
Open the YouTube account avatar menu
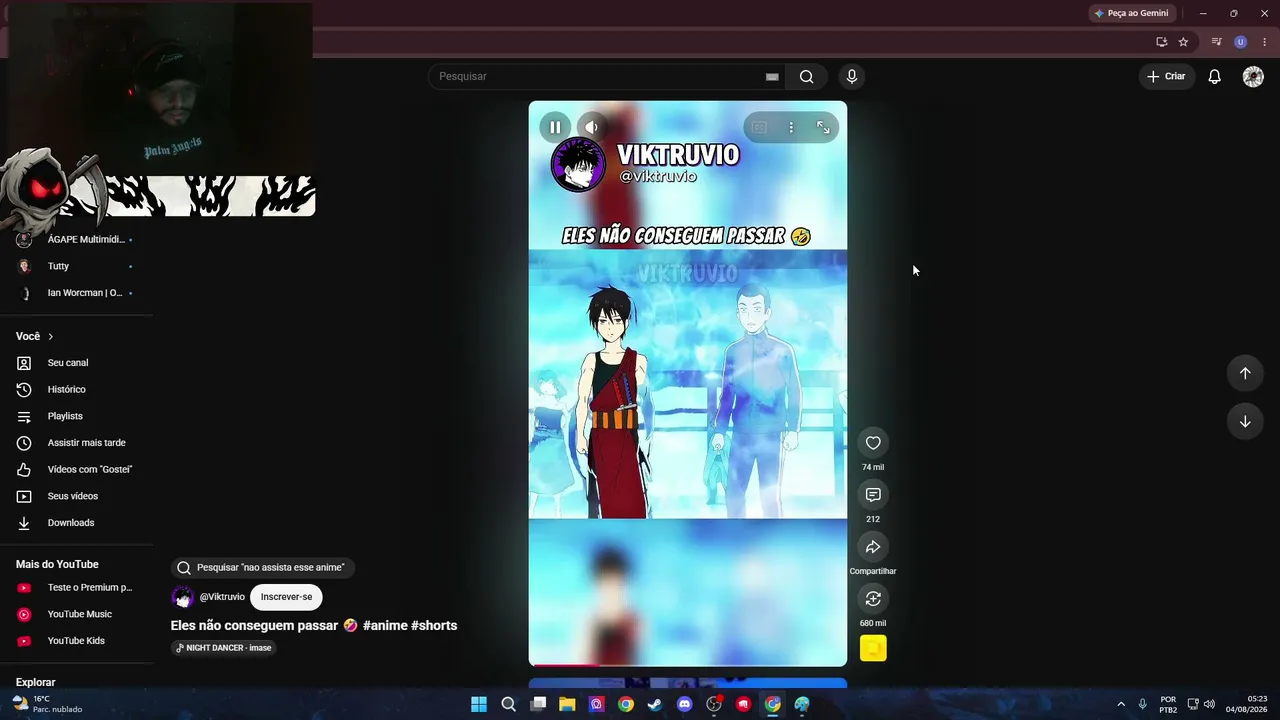click(x=1253, y=77)
